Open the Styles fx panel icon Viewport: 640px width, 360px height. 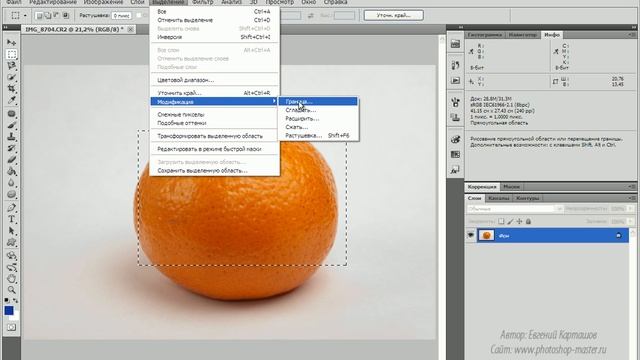click(456, 170)
